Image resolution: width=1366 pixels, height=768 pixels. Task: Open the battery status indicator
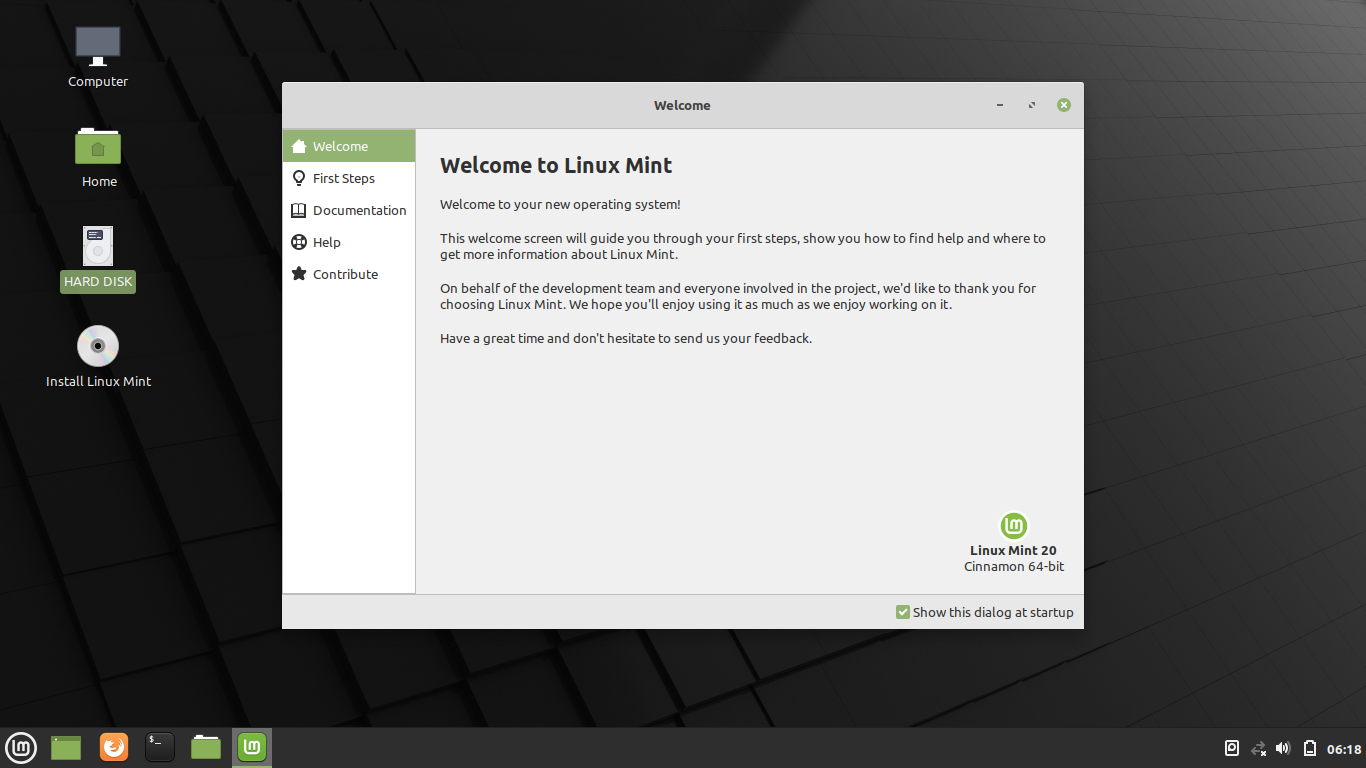pos(1310,747)
